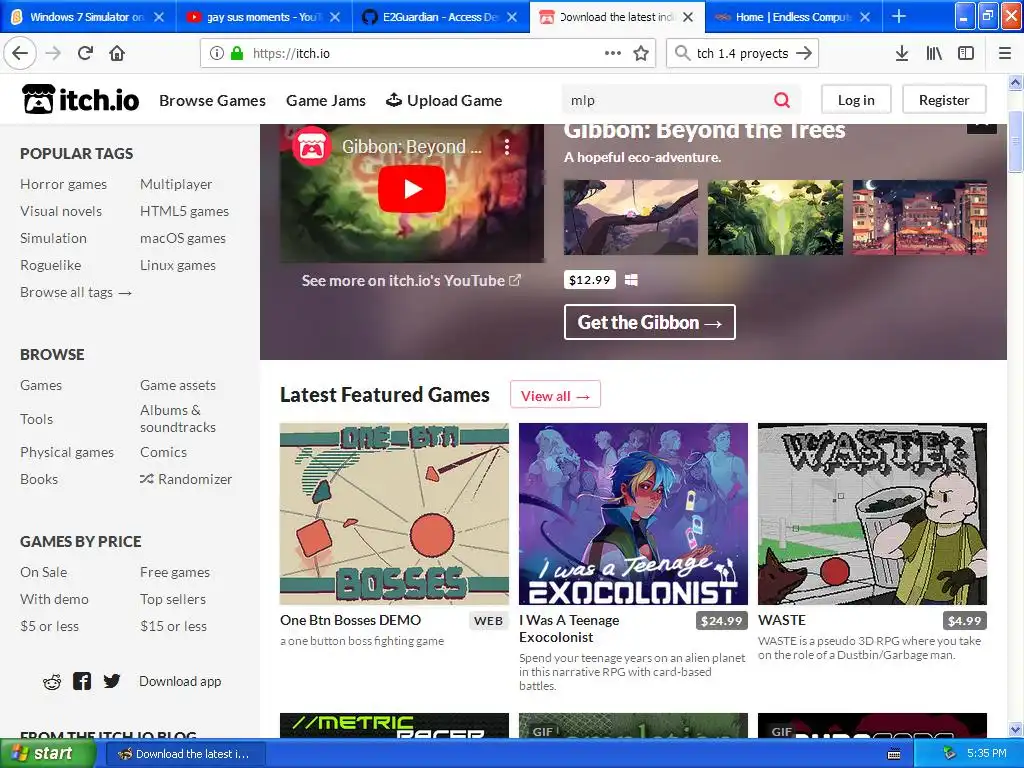Open itch.io Twitter icon link

112,681
